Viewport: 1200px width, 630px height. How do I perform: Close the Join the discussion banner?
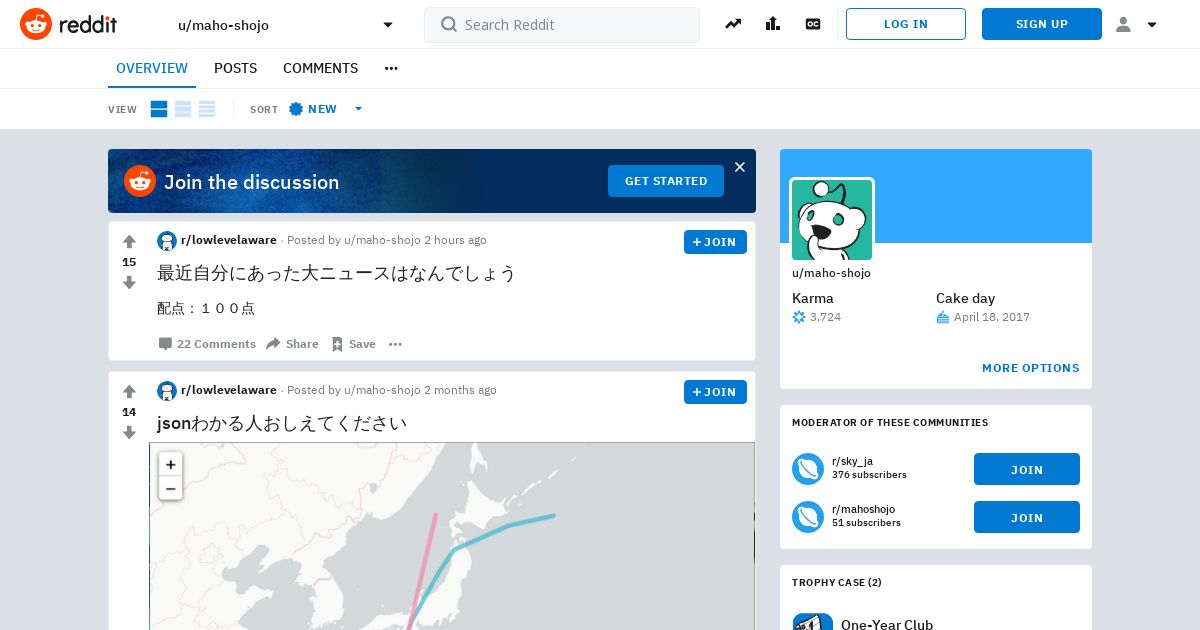click(740, 167)
